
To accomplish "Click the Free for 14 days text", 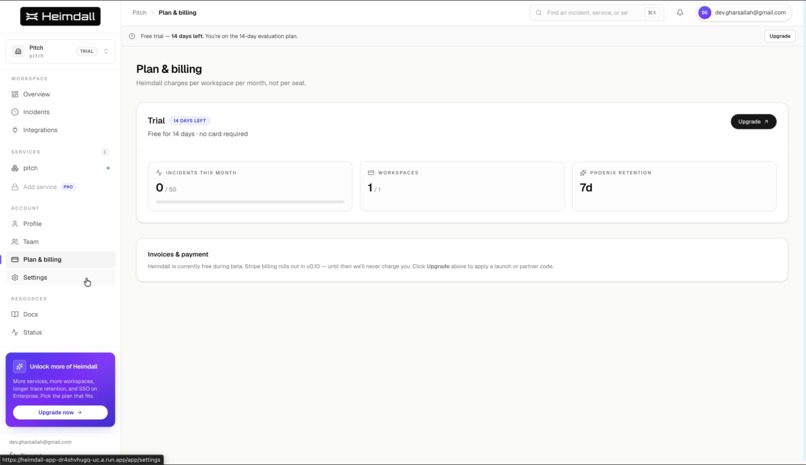I will pyautogui.click(x=198, y=134).
